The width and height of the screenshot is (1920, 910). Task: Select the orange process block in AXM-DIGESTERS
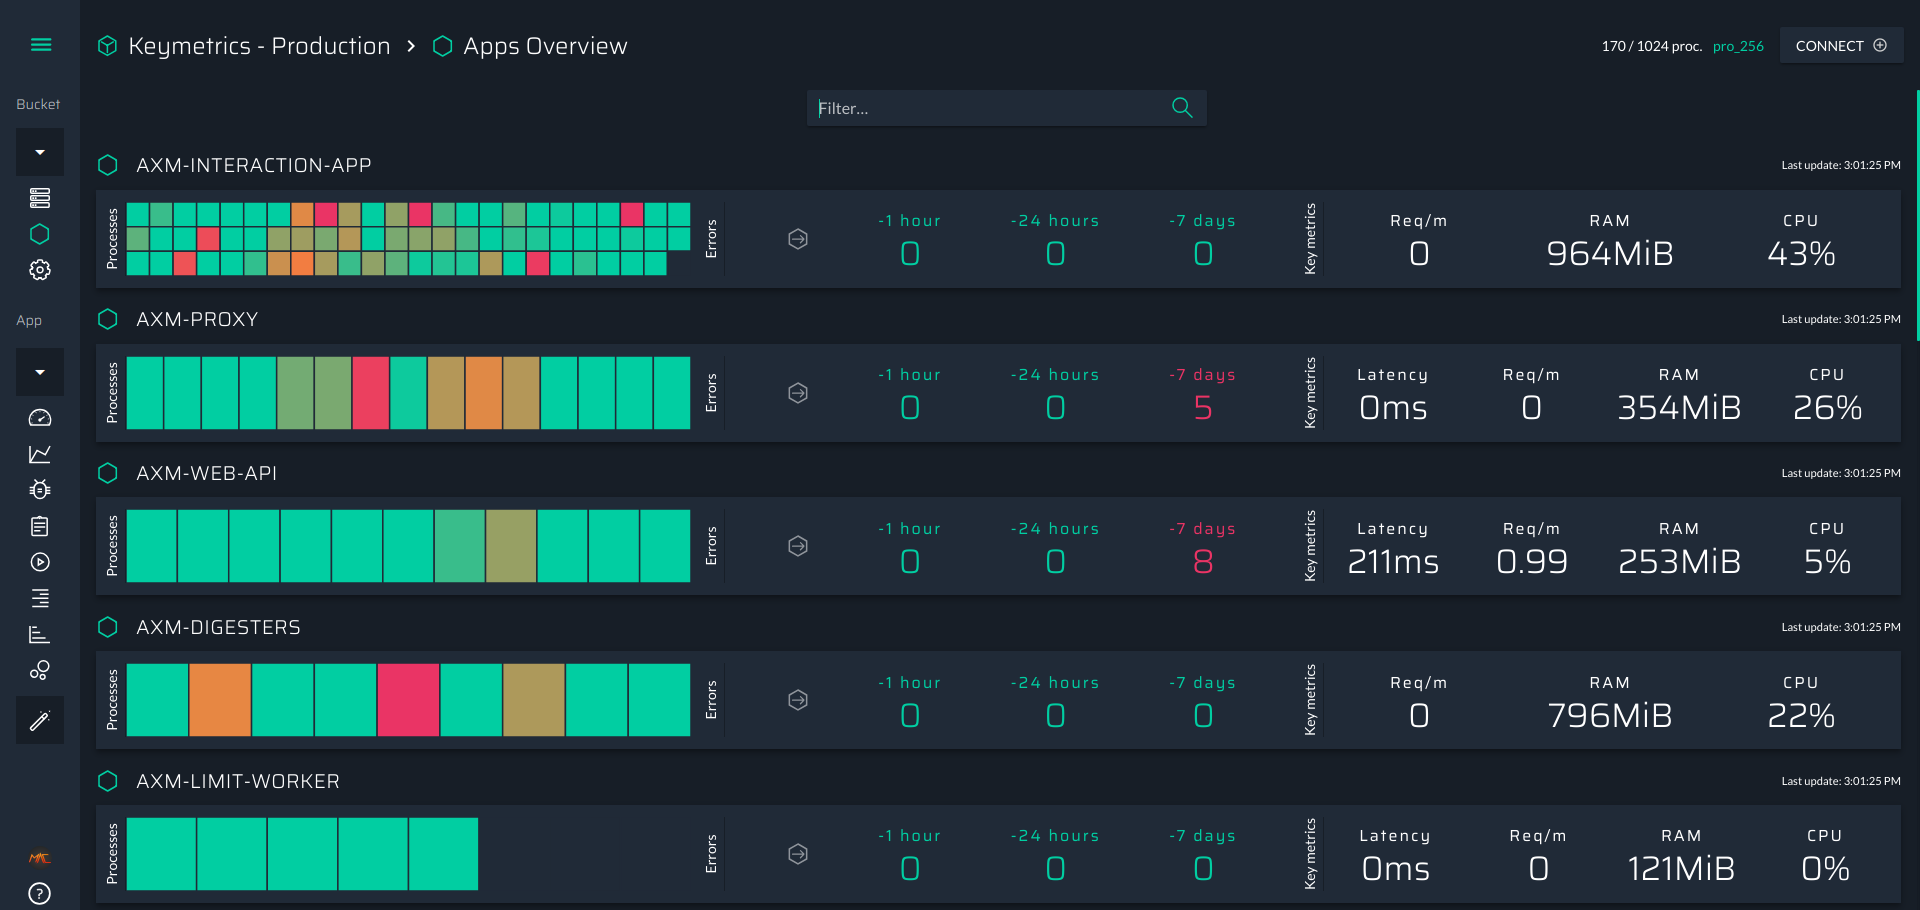pyautogui.click(x=220, y=700)
